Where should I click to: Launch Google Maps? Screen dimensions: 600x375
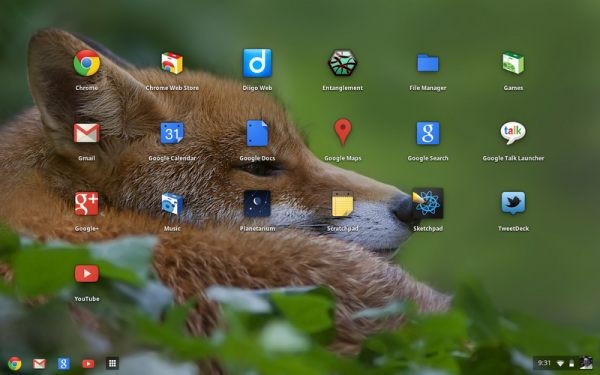(343, 132)
